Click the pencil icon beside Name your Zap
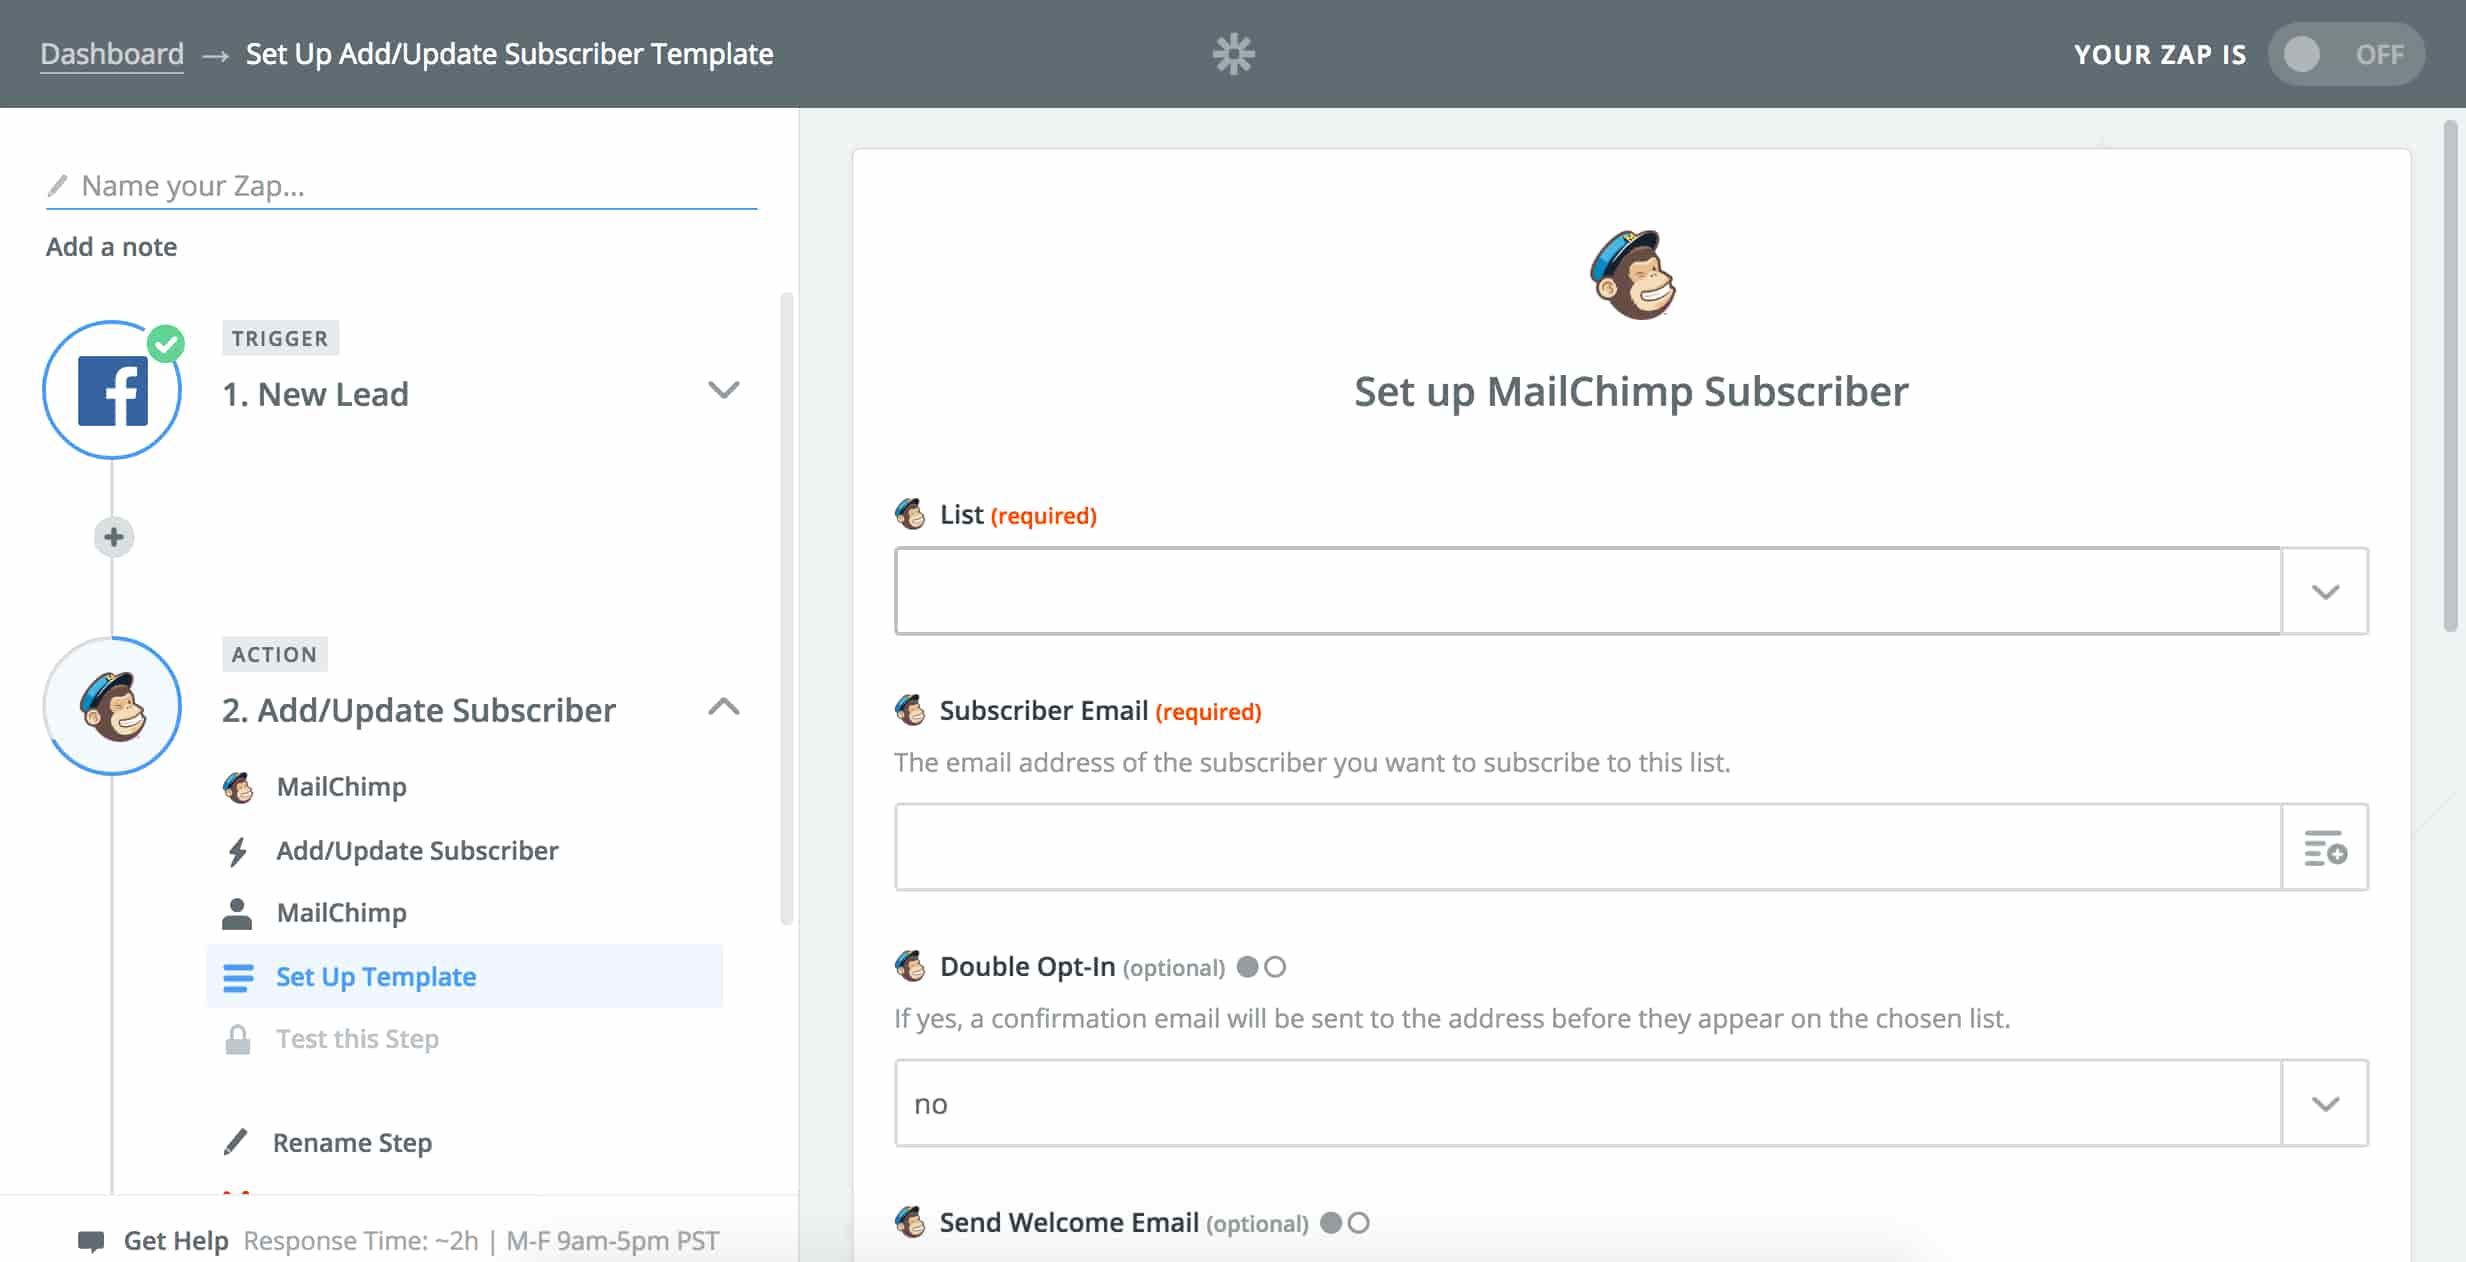This screenshot has height=1262, width=2466. point(58,185)
